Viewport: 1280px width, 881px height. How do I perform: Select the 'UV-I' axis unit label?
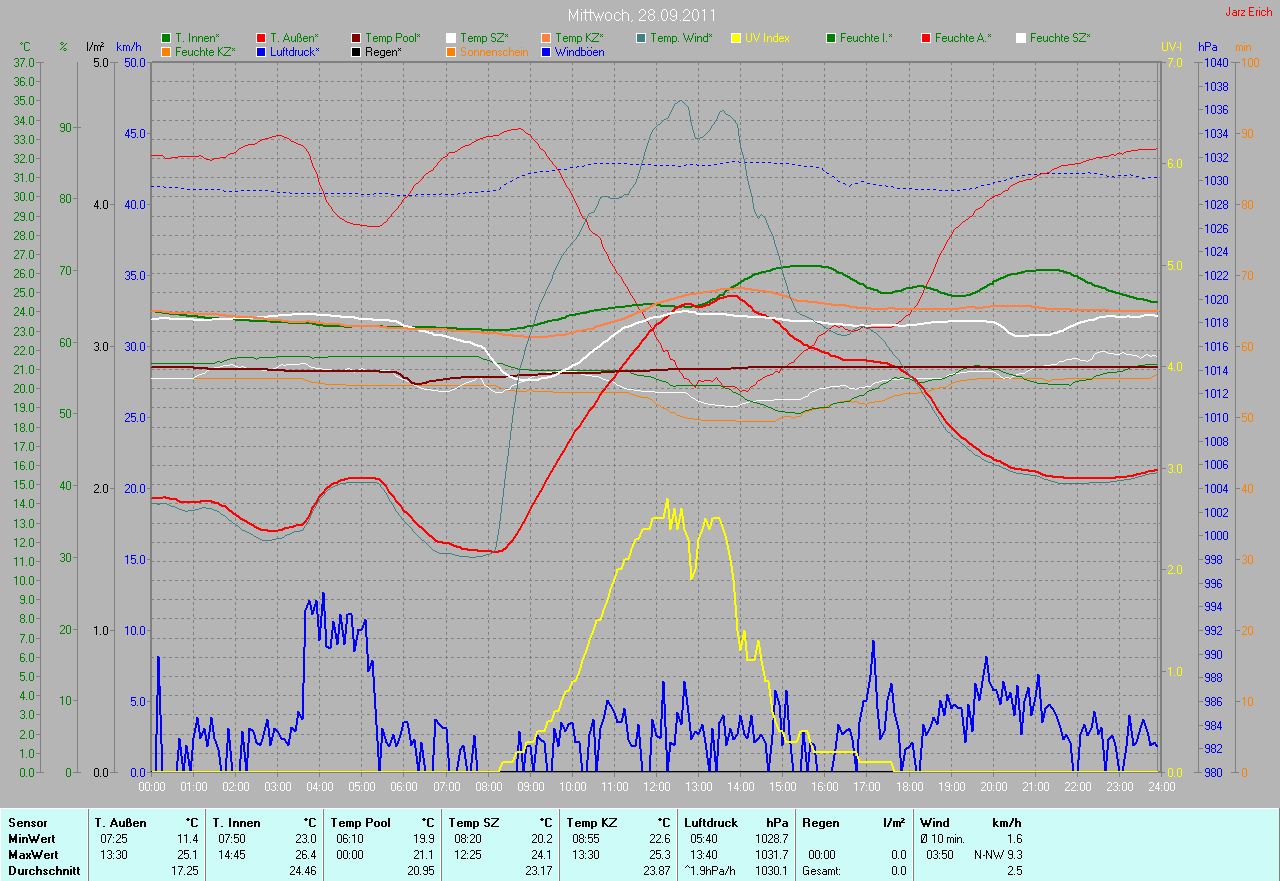click(1171, 47)
